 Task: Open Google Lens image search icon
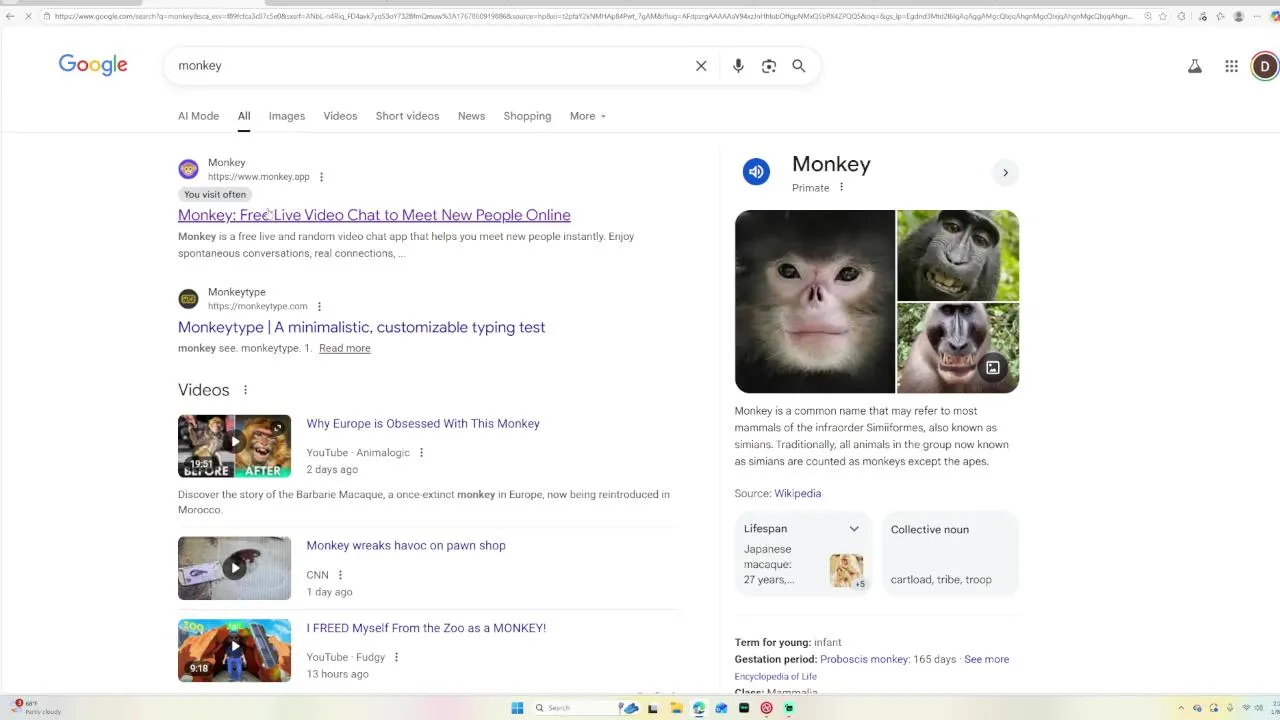tap(768, 66)
